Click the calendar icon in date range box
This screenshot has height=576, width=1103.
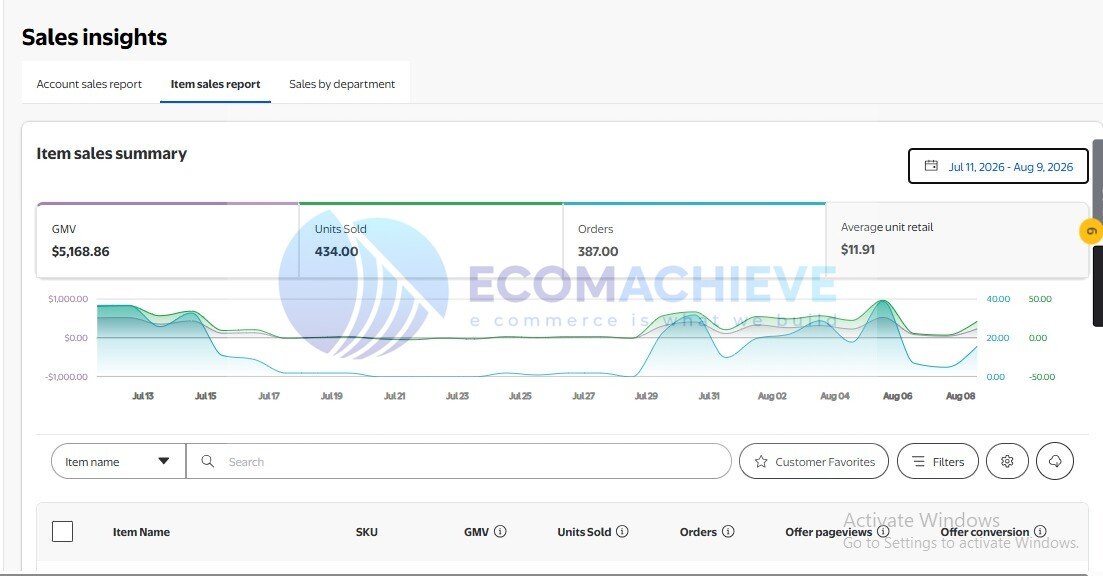[931, 166]
